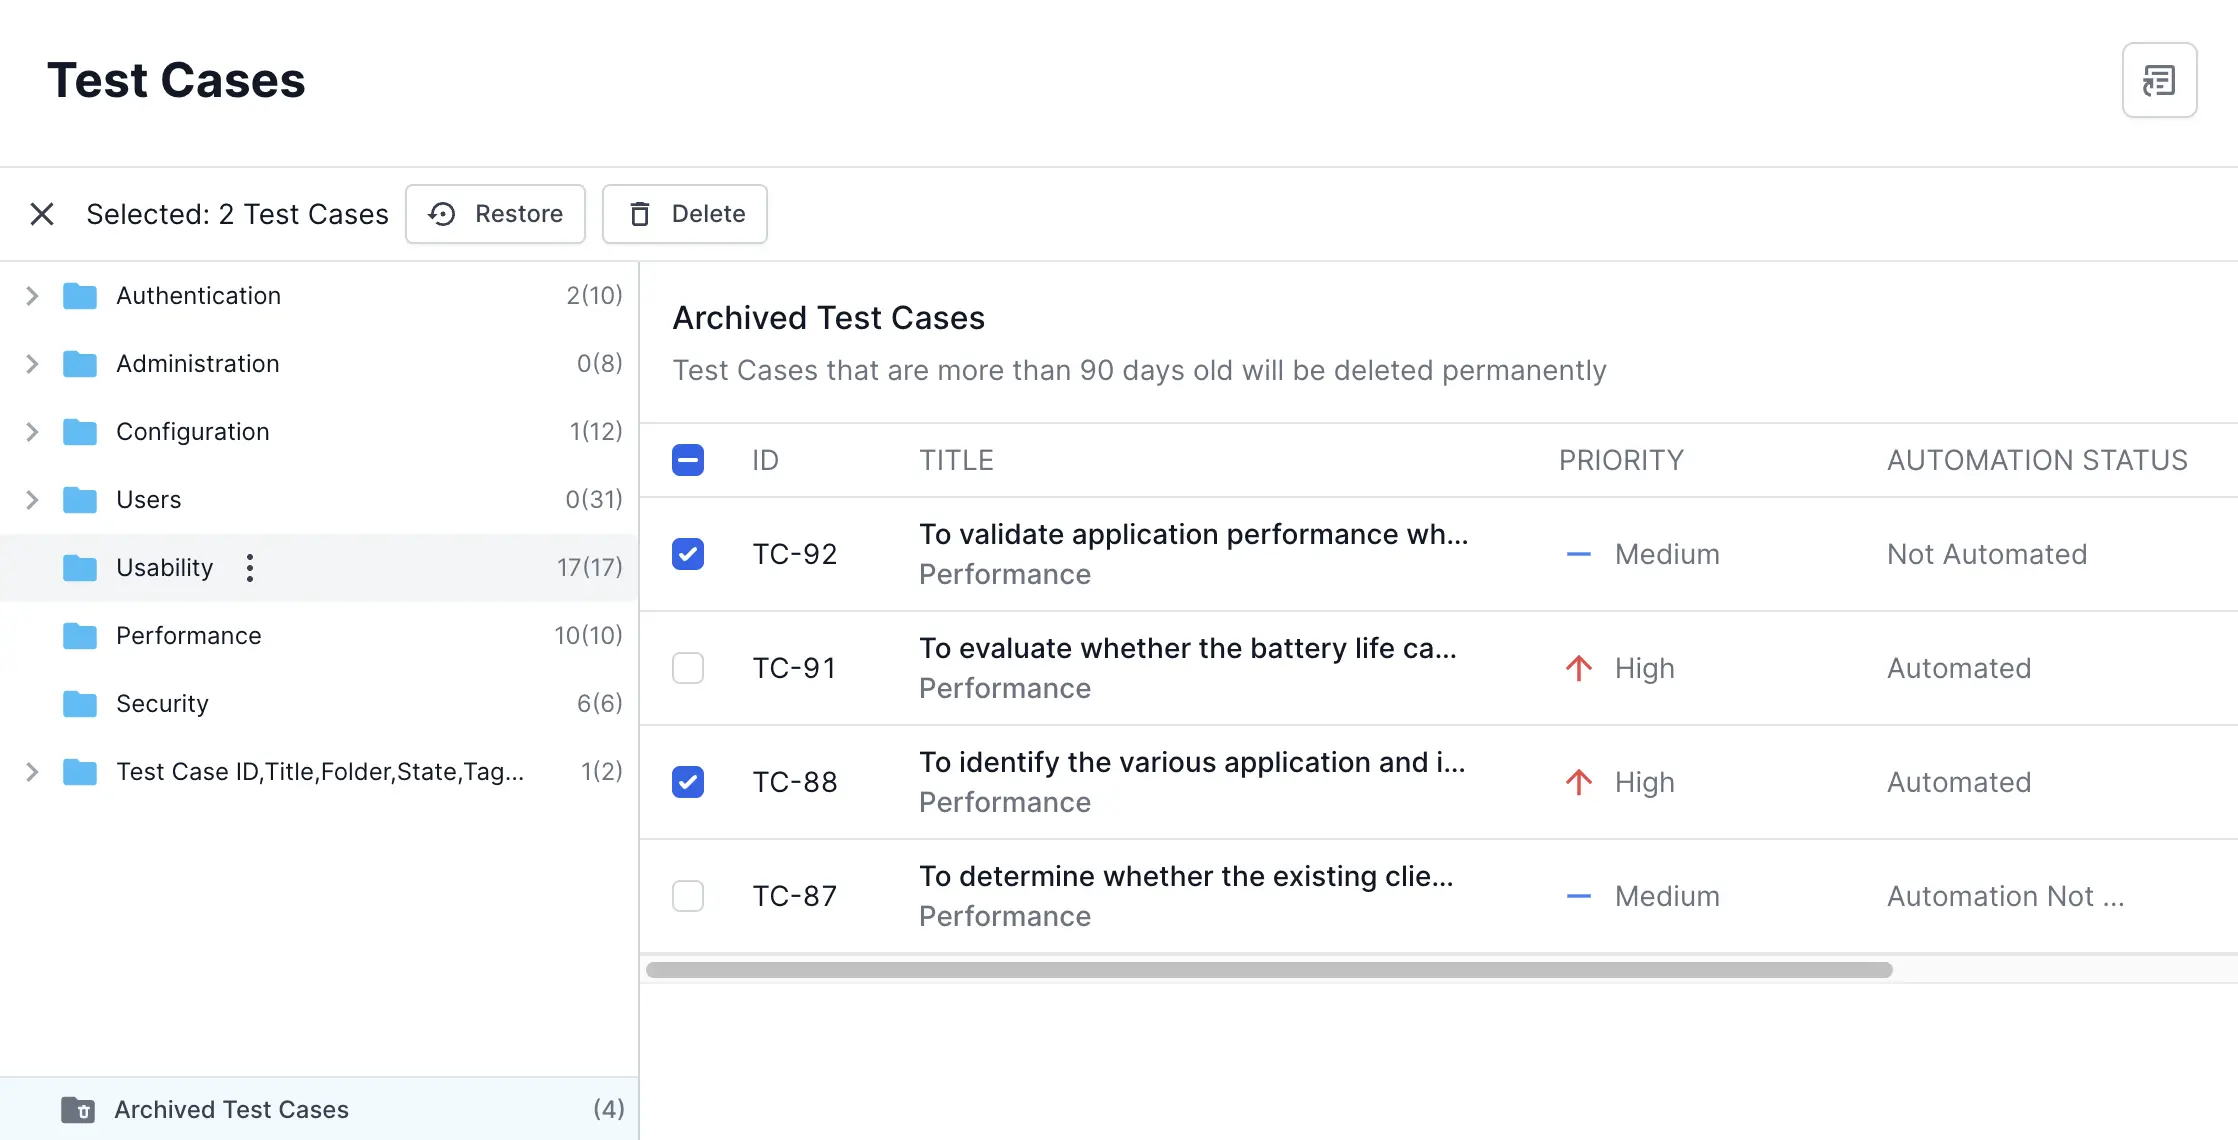
Task: Click the Security folder icon
Action: tap(80, 704)
